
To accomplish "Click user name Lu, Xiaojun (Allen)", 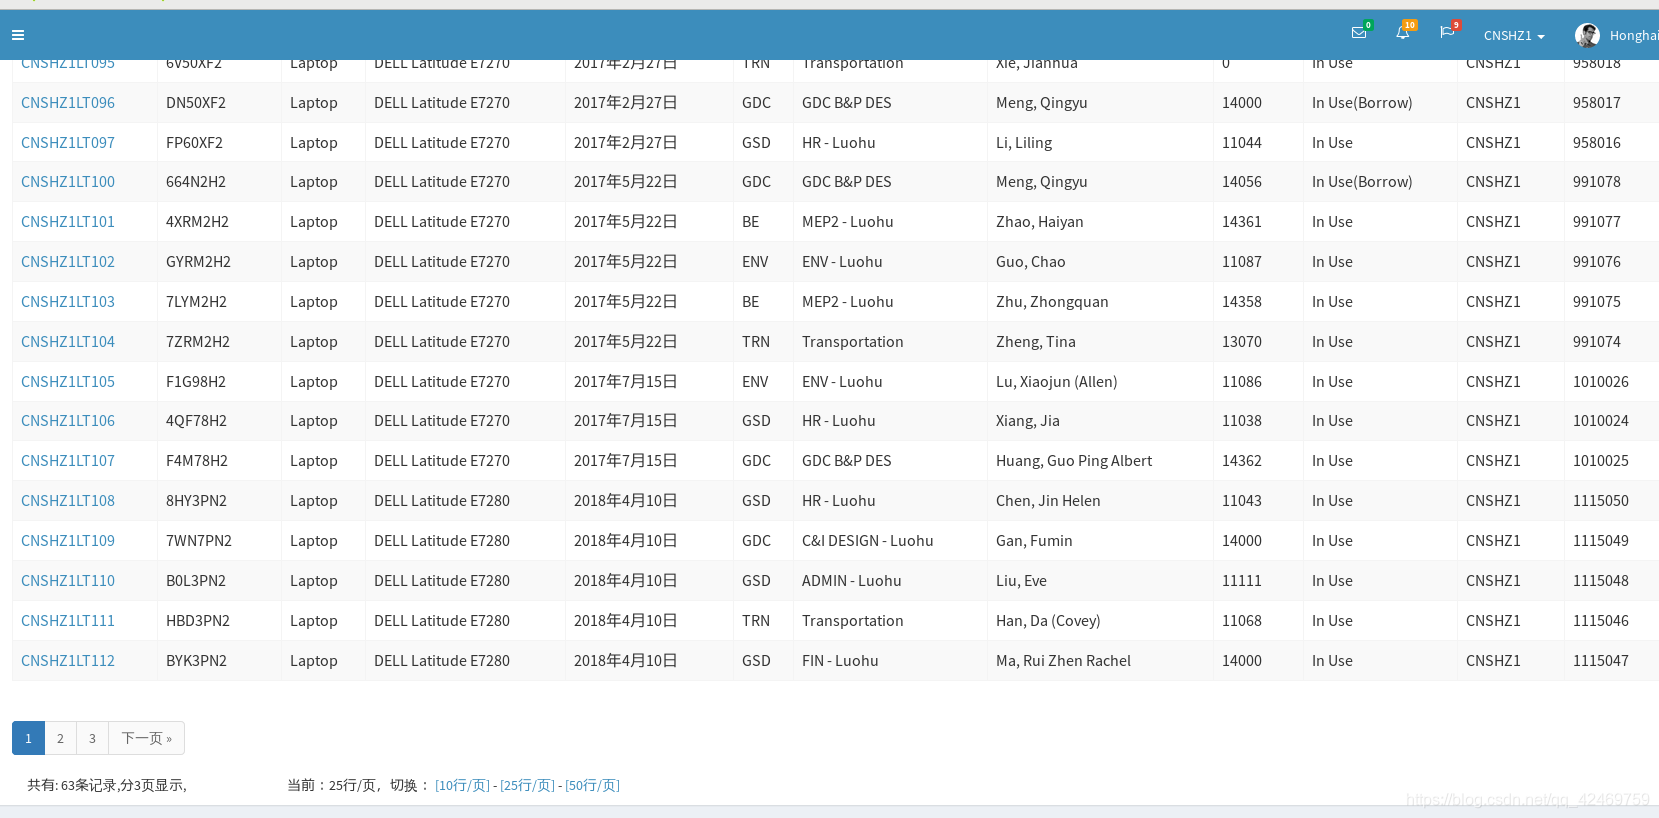I will click(1057, 382).
